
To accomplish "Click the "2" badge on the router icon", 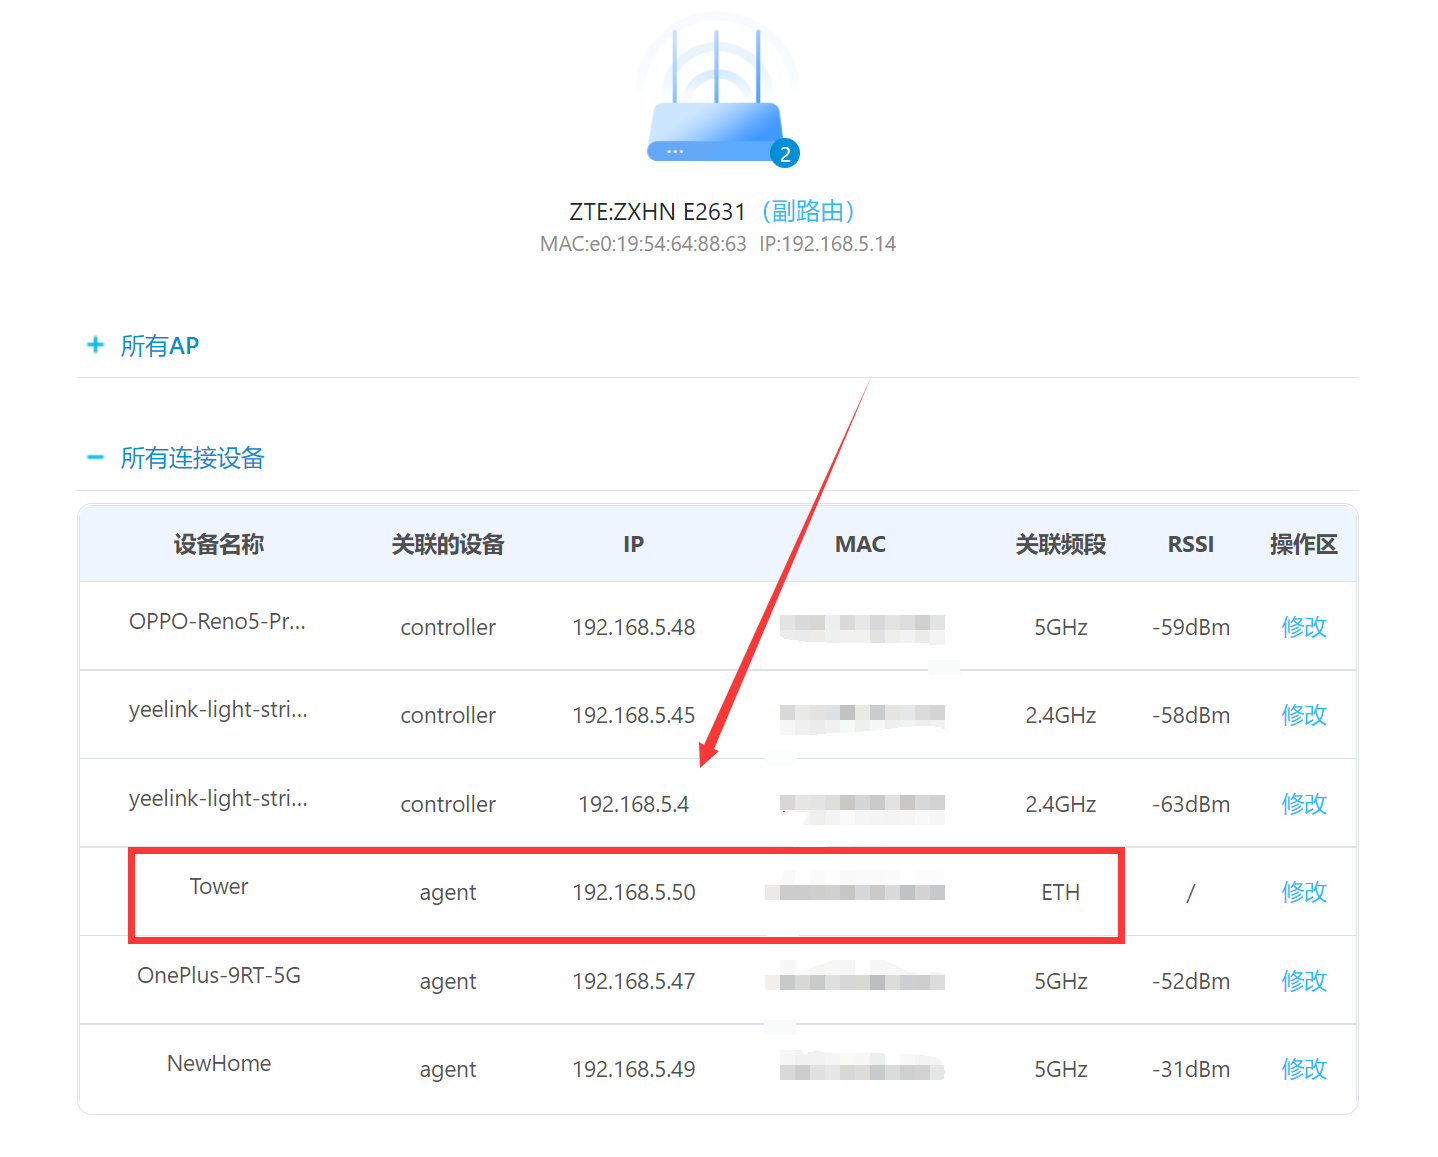I will click(x=786, y=152).
